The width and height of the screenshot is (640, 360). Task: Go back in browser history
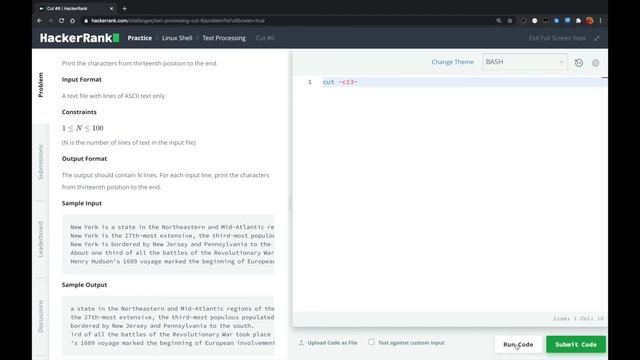40,20
